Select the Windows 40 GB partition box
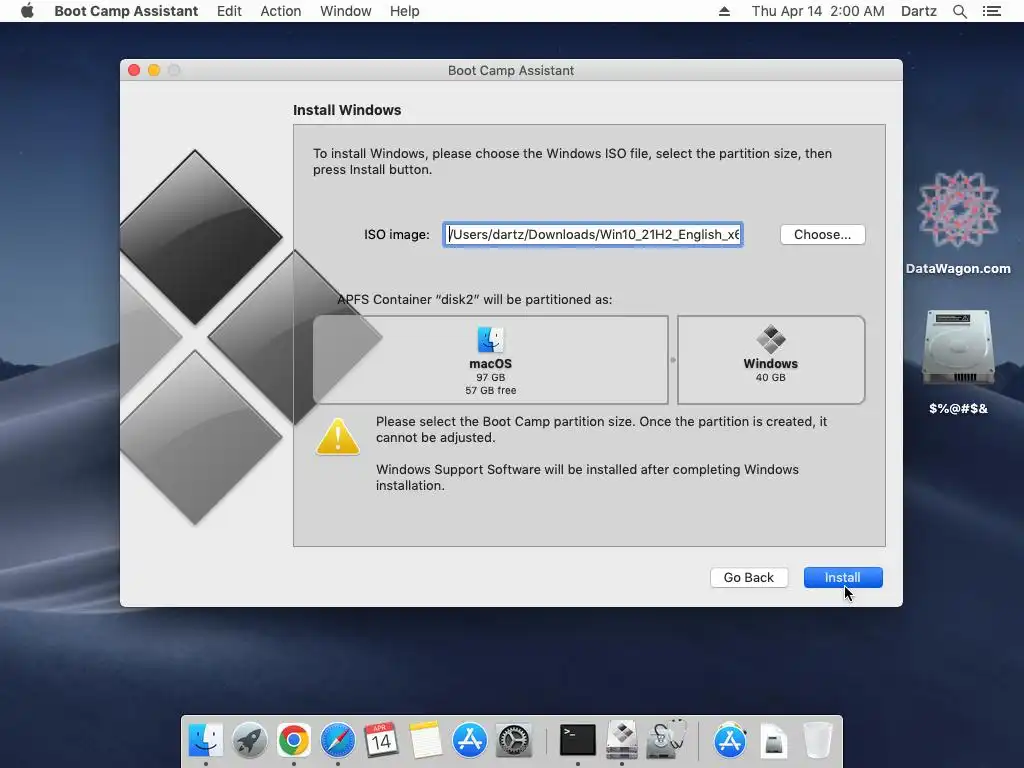The height and width of the screenshot is (768, 1024). tap(771, 360)
